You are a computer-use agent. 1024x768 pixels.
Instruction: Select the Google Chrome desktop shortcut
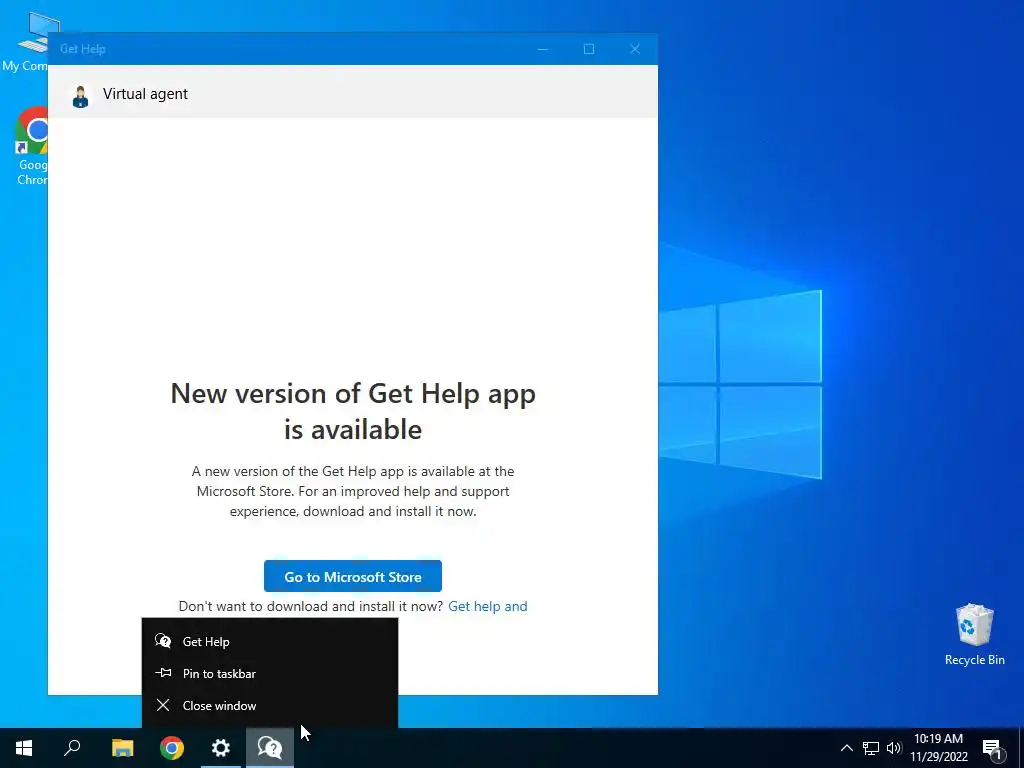point(31,146)
